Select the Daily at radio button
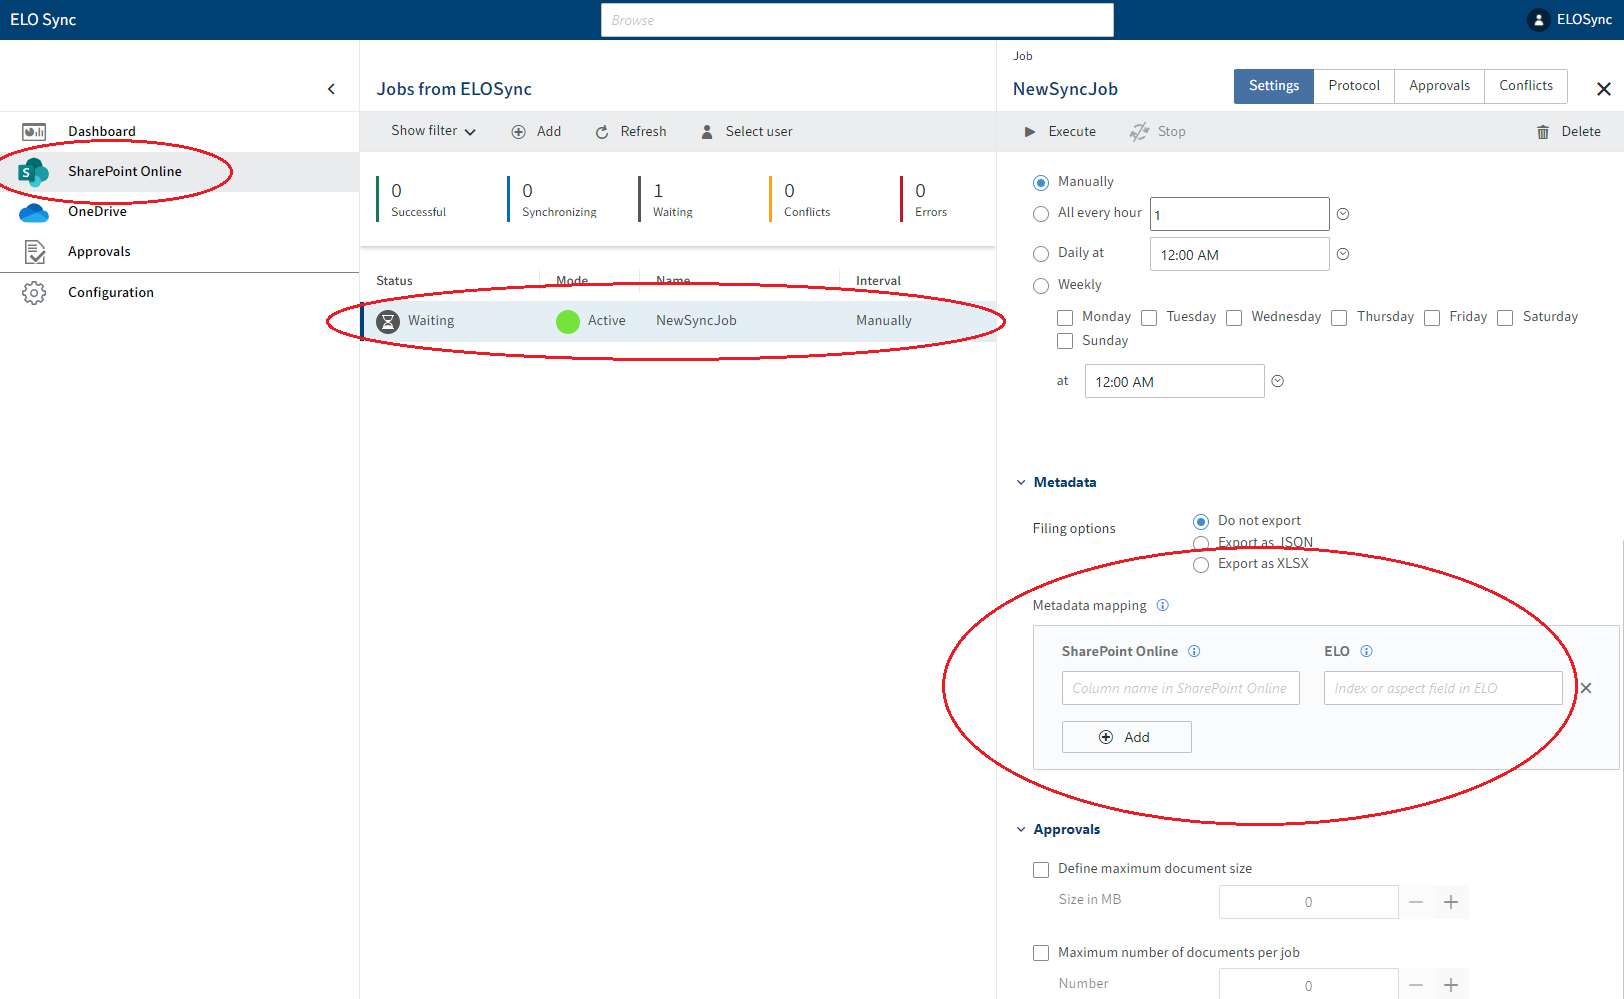1624x999 pixels. click(1041, 254)
